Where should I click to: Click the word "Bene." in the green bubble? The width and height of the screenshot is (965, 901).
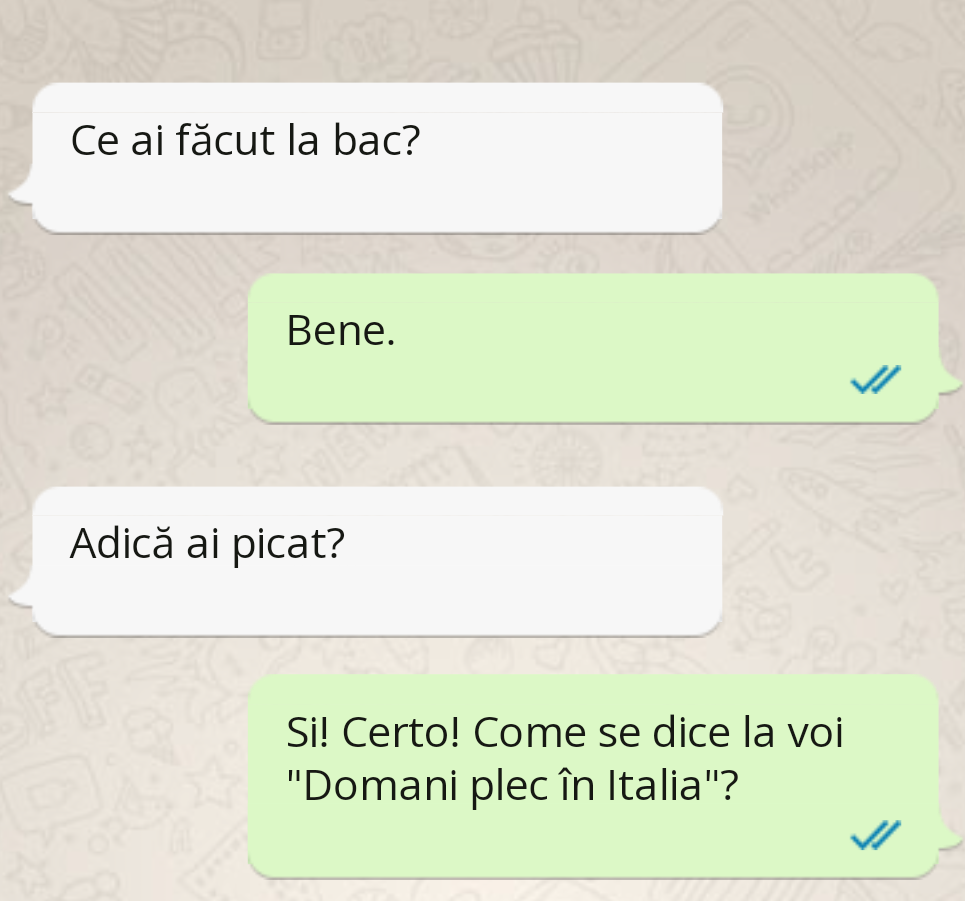[x=341, y=330]
